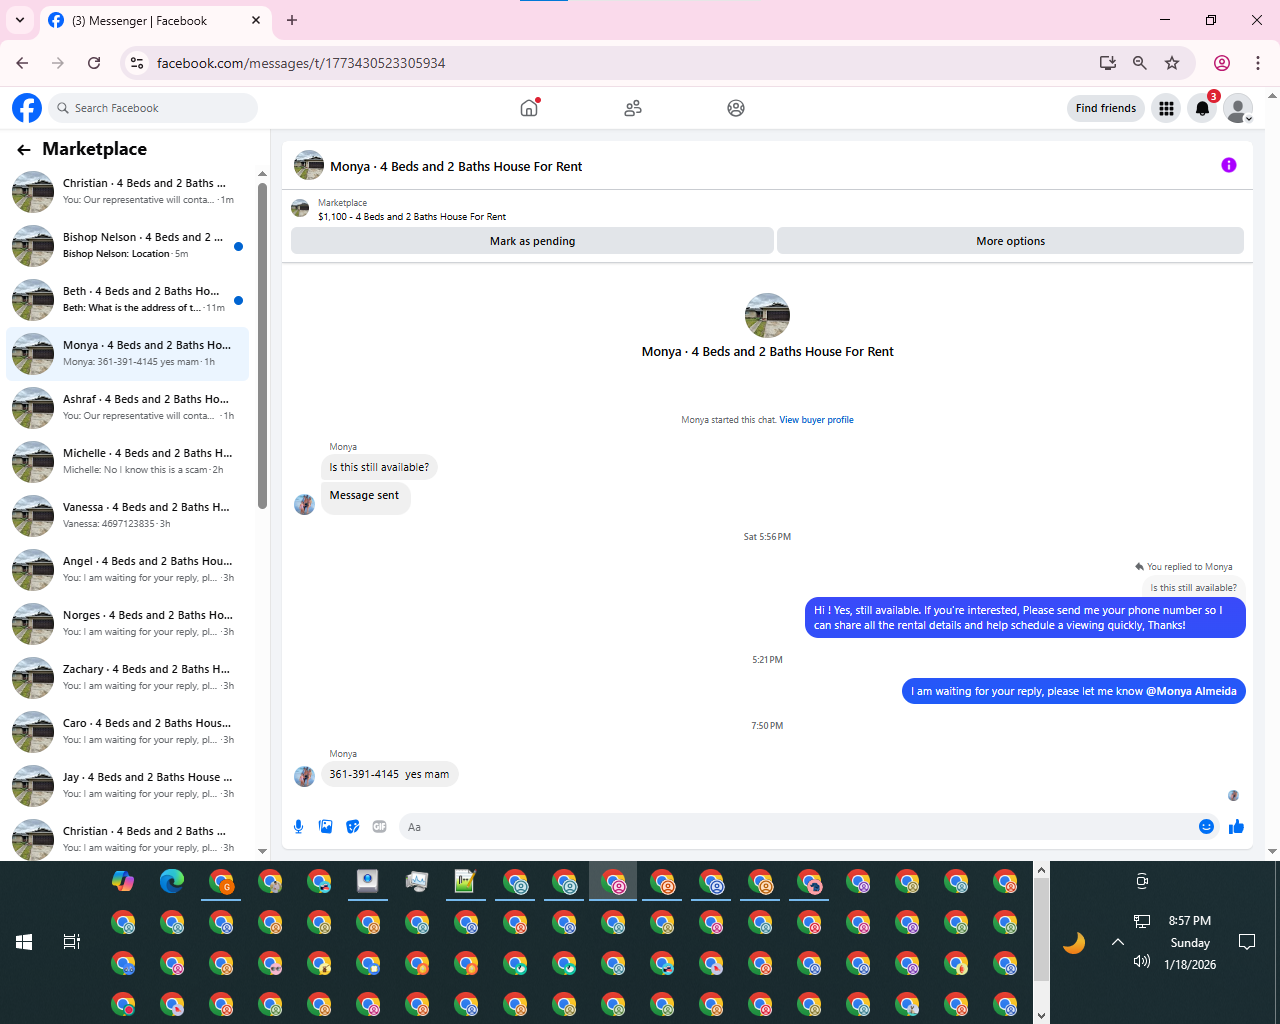This screenshot has width=1280, height=1024.
Task: Open the View buyer profile link
Action: tap(816, 420)
